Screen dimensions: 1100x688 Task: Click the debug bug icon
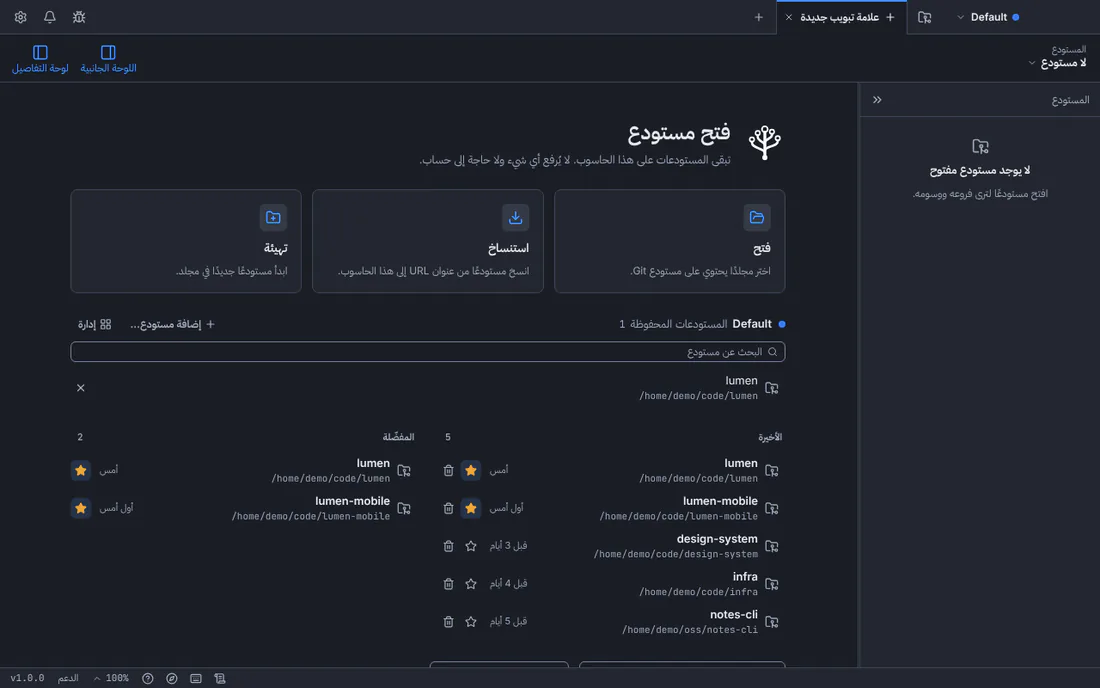(x=79, y=17)
